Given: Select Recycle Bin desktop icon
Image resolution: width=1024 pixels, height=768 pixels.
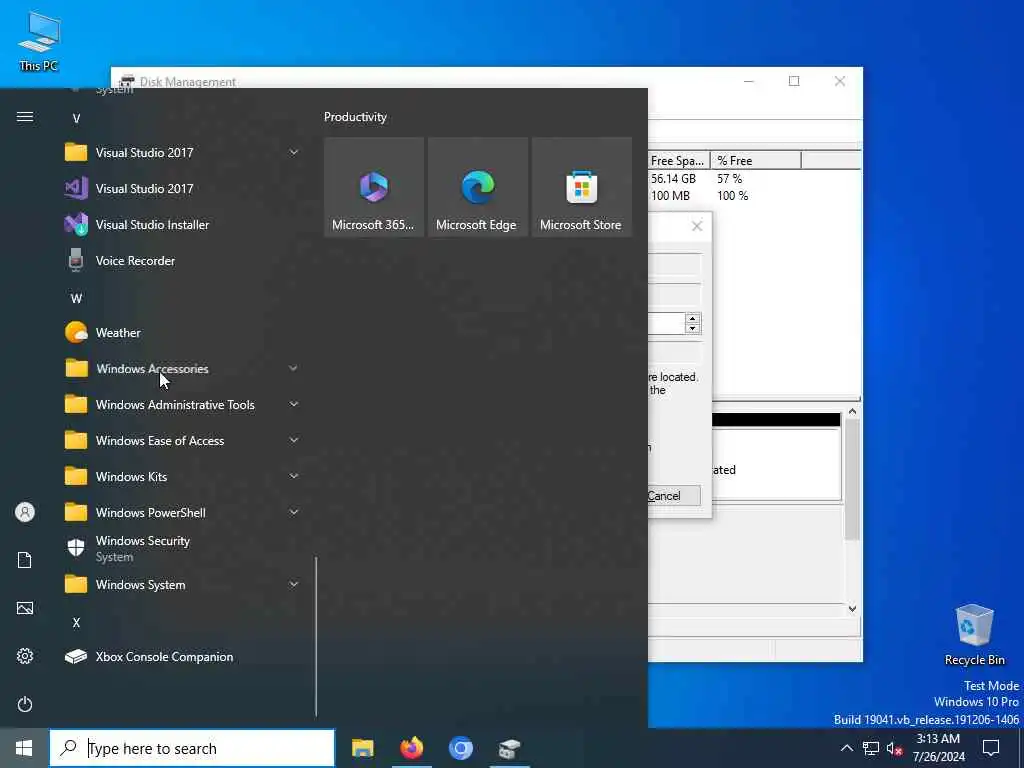Looking at the screenshot, I should pos(974,635).
